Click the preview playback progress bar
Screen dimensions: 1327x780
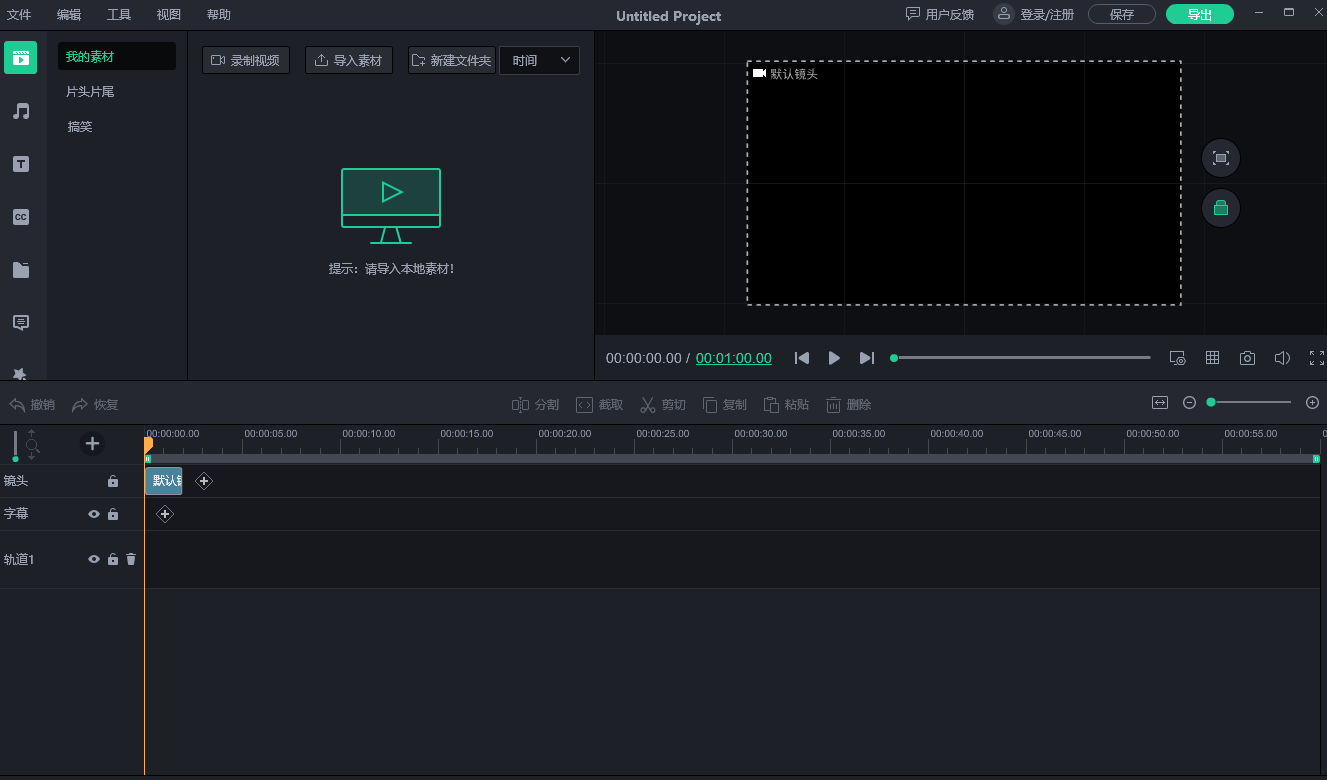click(x=1021, y=358)
